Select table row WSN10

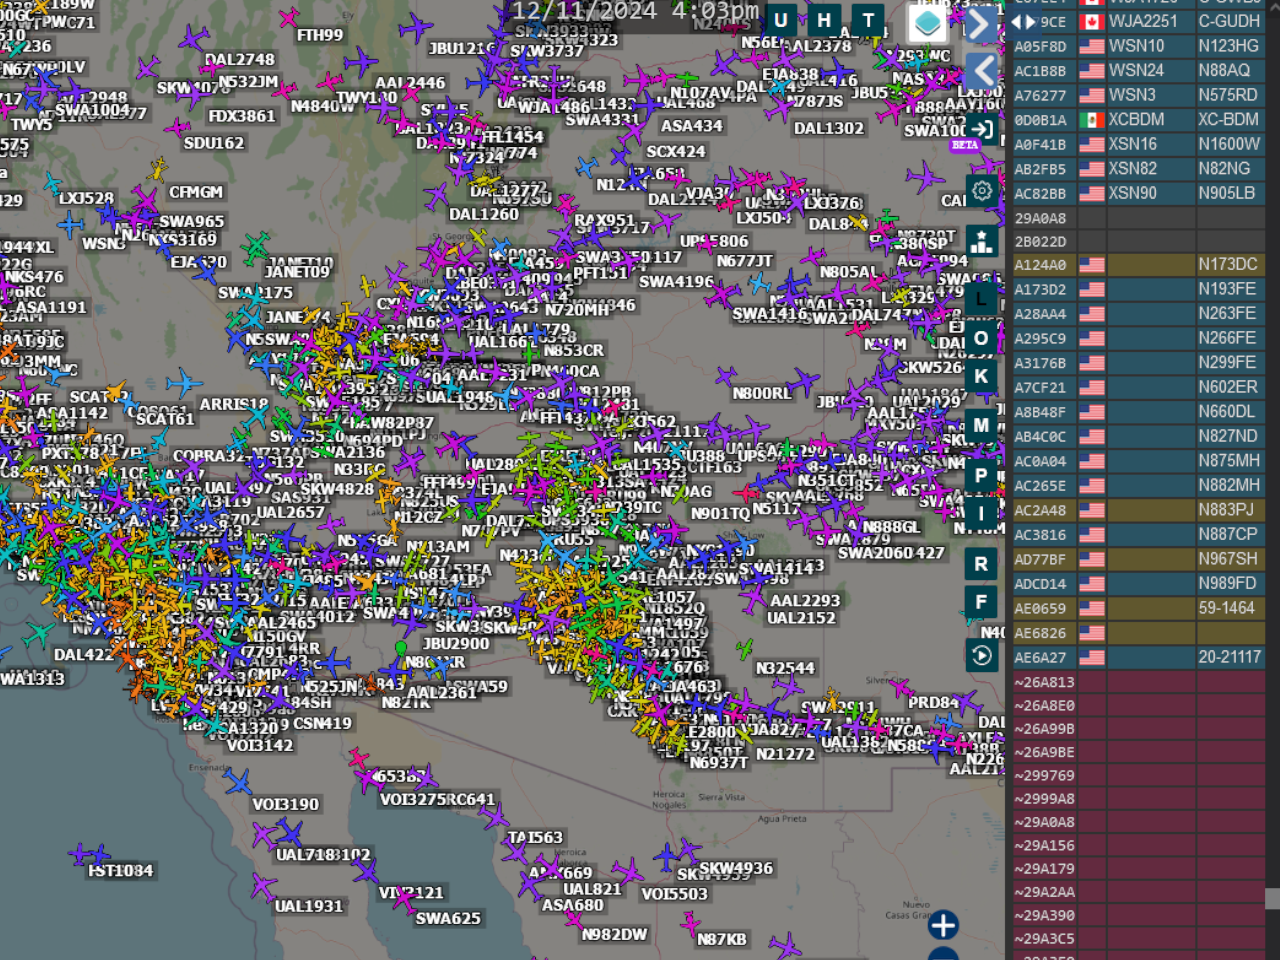[x=1138, y=46]
